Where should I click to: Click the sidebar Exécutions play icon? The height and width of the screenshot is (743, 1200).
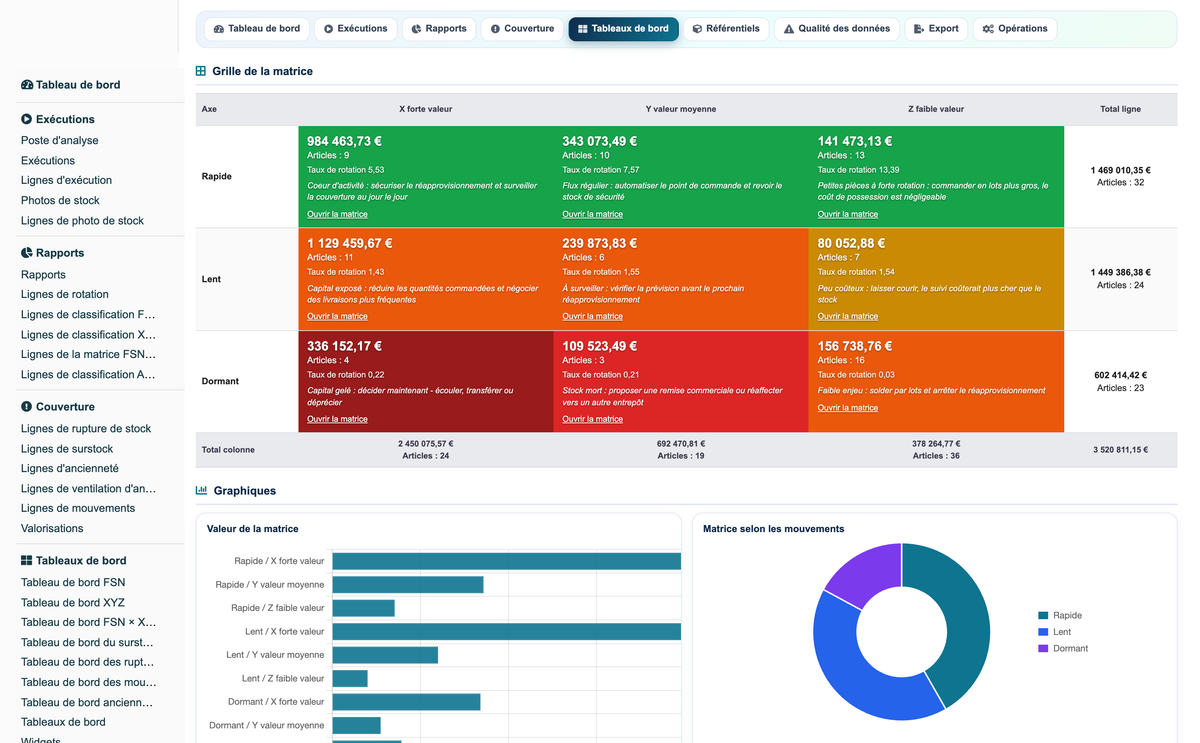click(x=27, y=119)
